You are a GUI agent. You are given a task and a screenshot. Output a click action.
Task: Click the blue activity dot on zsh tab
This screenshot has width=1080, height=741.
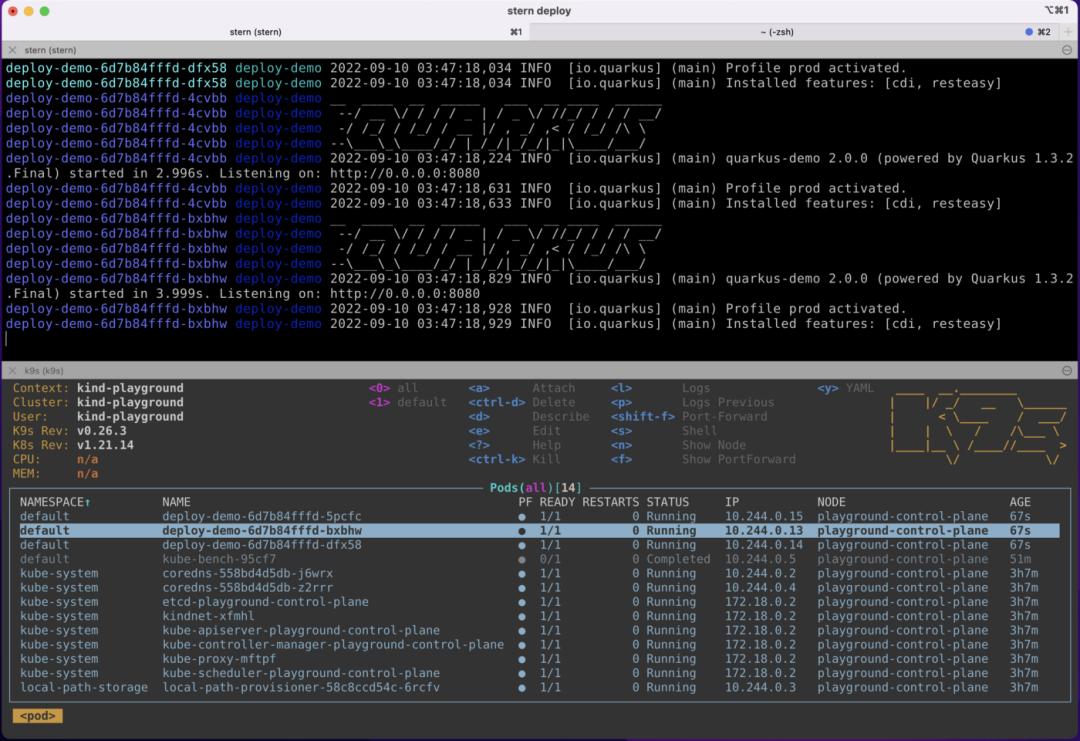click(x=1029, y=32)
